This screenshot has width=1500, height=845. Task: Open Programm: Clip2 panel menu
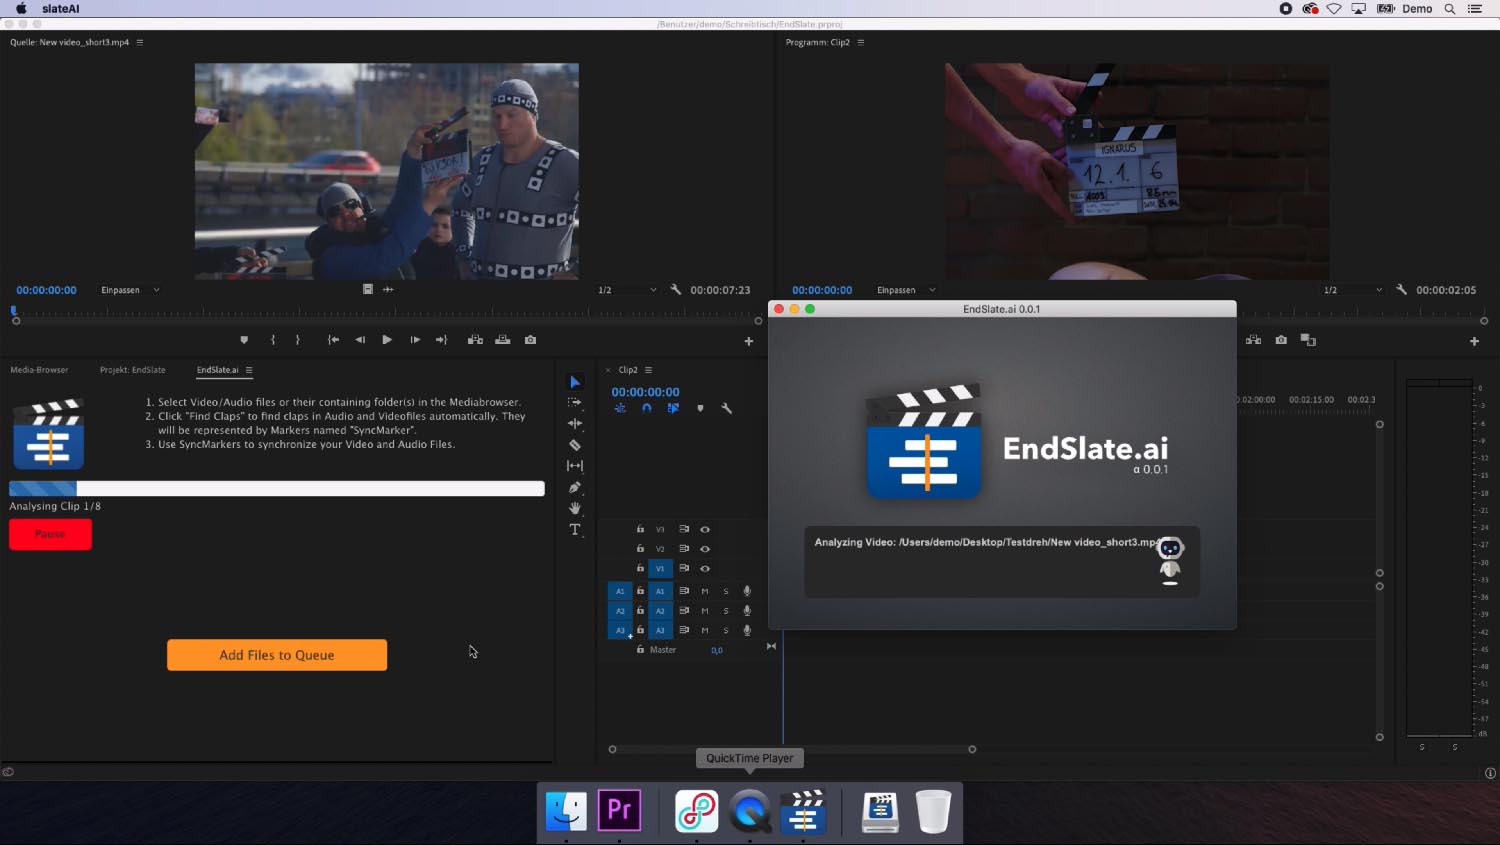click(x=861, y=42)
